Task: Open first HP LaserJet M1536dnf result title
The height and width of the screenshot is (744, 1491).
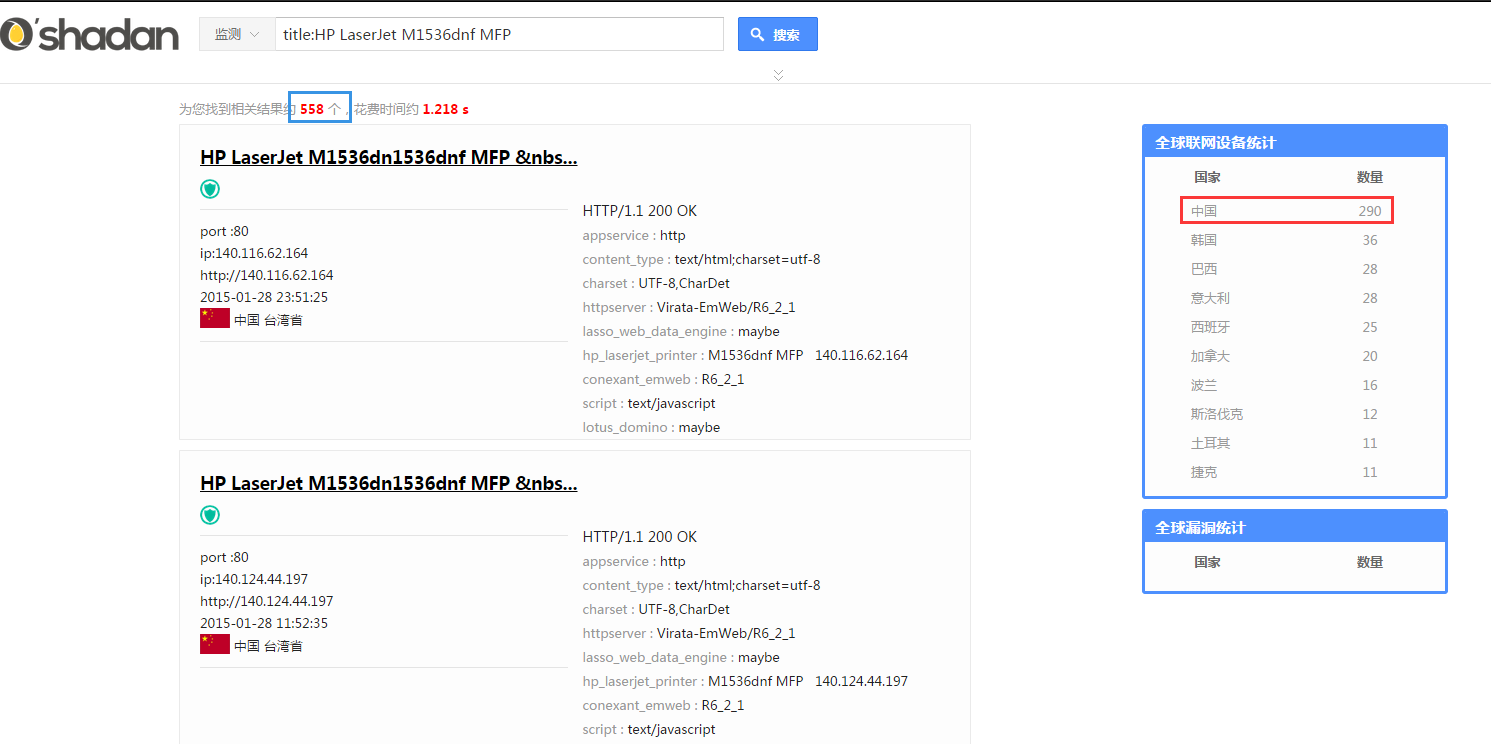Action: click(389, 158)
